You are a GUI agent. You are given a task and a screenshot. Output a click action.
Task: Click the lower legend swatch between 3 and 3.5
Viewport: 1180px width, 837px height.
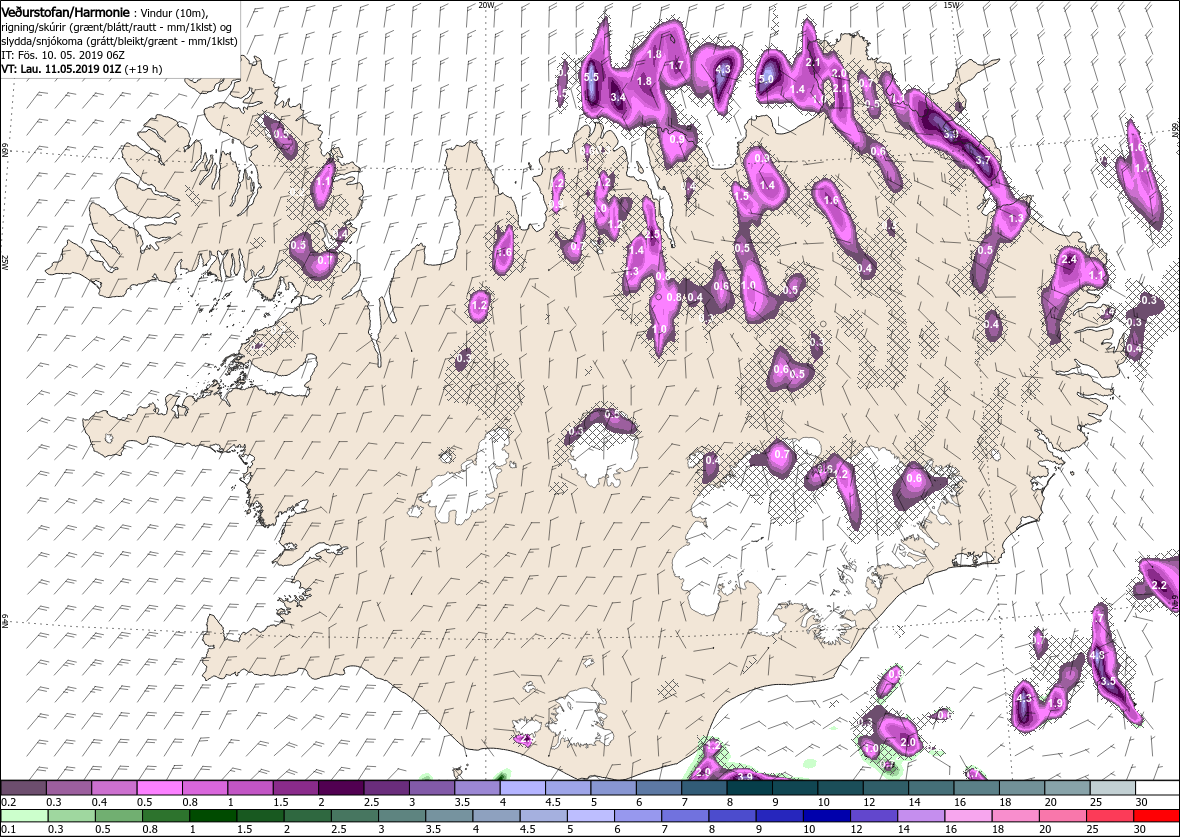(401, 816)
